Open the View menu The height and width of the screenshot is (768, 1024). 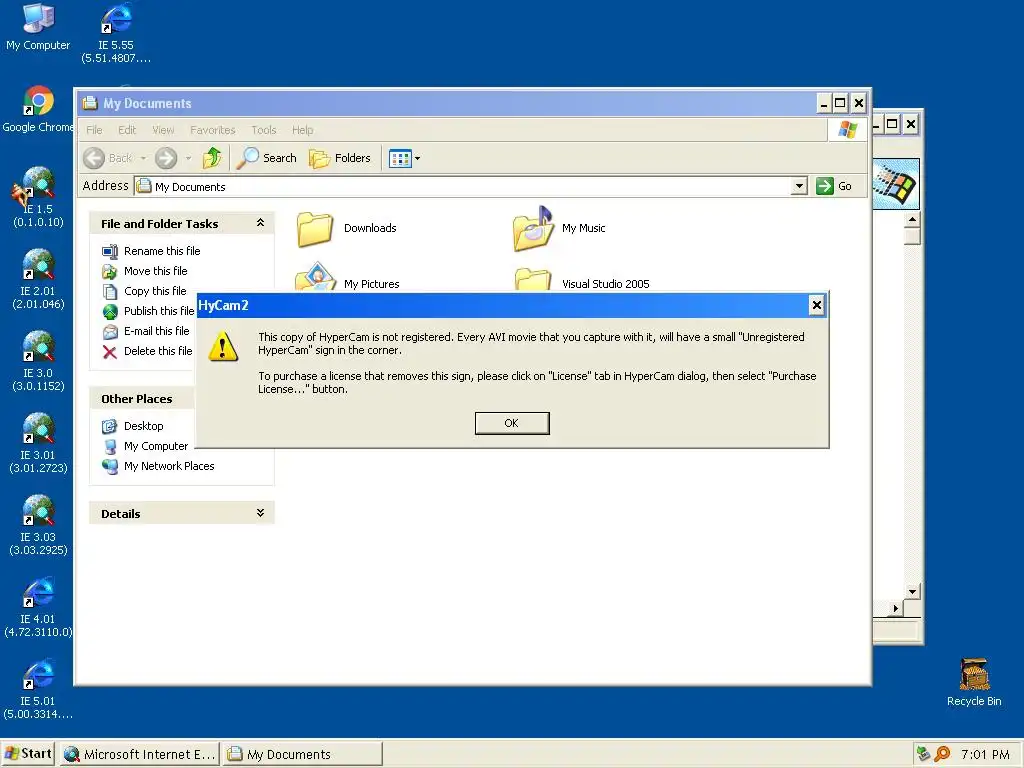click(163, 130)
